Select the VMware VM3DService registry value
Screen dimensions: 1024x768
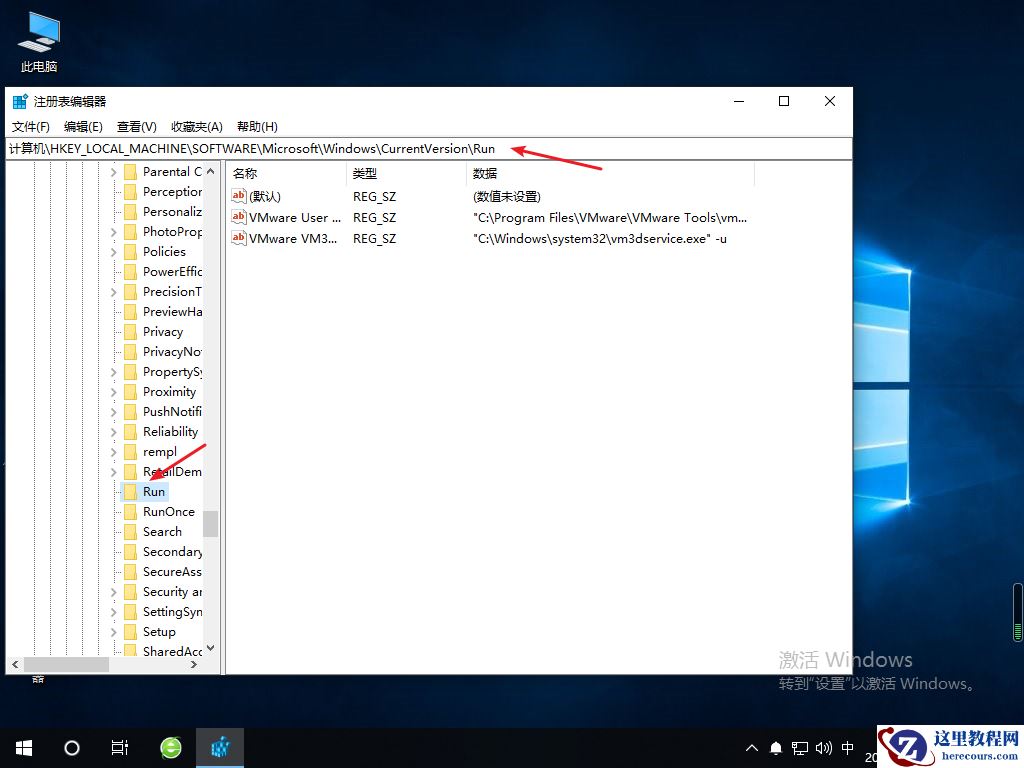point(290,238)
